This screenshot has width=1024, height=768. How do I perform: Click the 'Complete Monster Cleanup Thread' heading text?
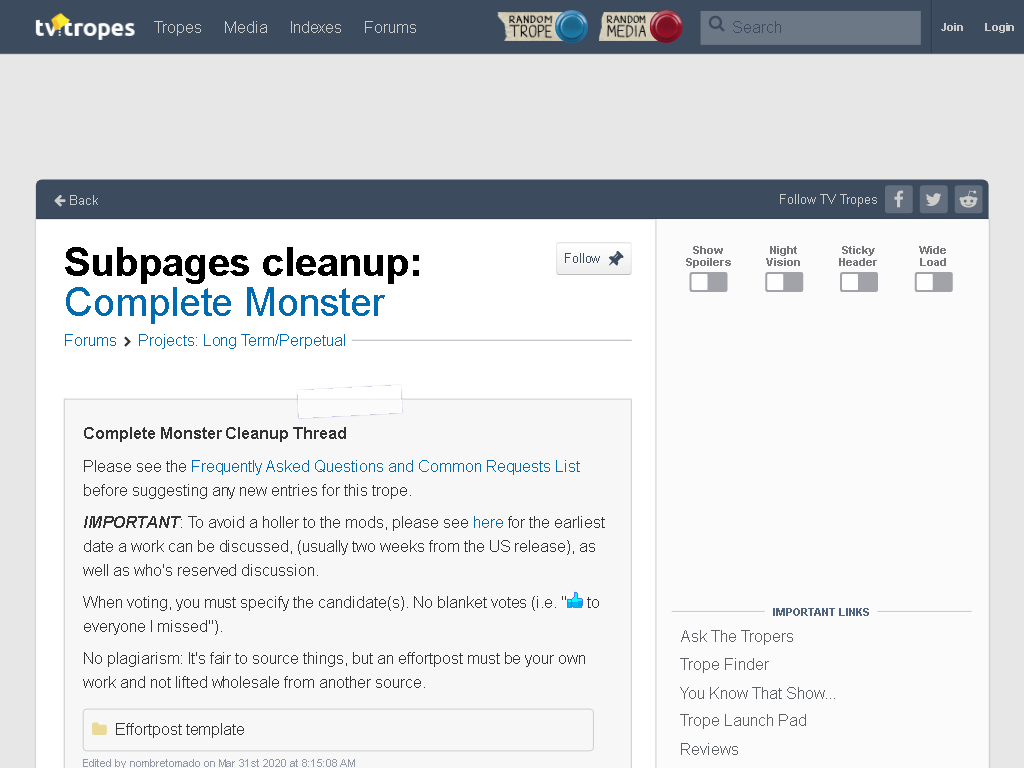pos(215,434)
